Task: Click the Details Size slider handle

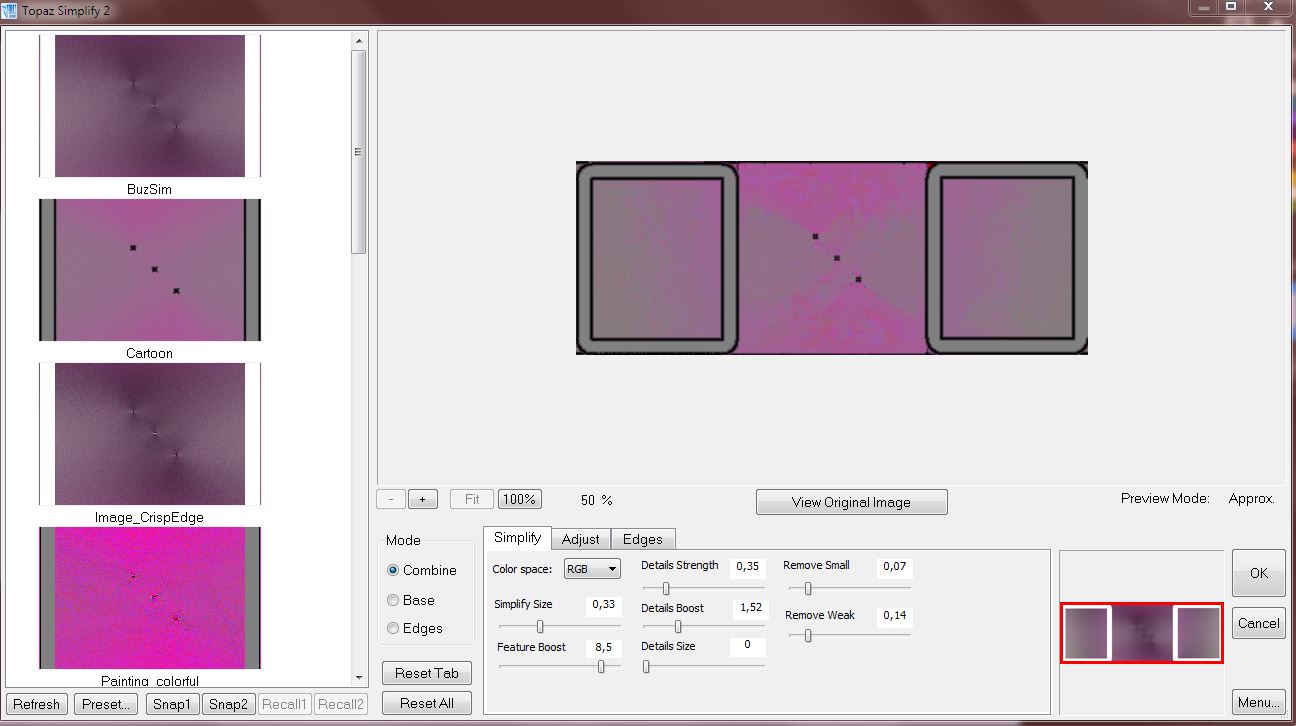Action: [646, 667]
